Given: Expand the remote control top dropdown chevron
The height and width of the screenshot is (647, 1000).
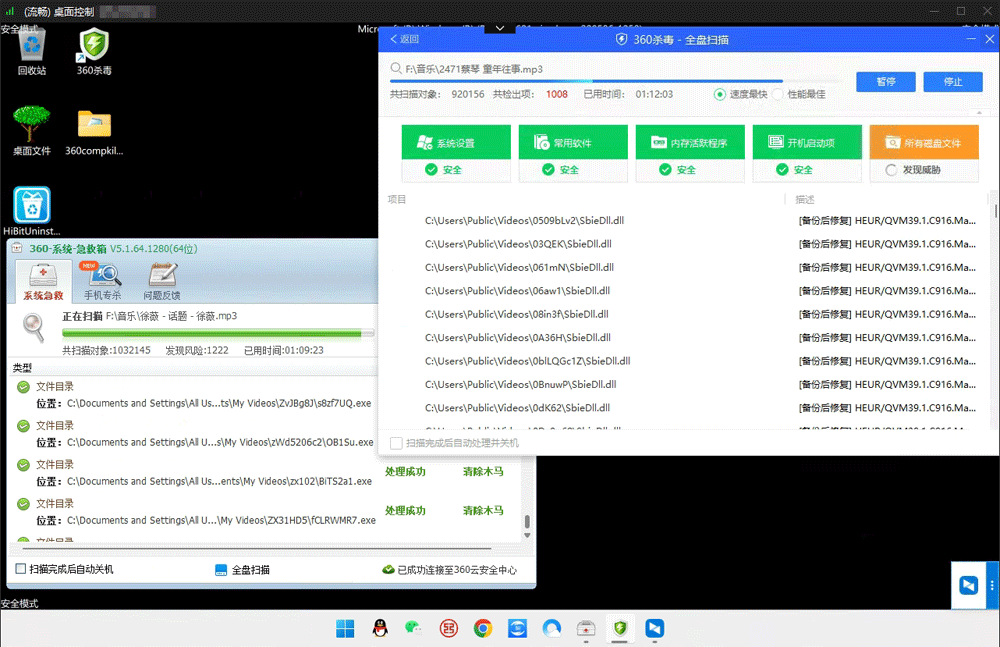Looking at the screenshot, I should click(x=499, y=29).
